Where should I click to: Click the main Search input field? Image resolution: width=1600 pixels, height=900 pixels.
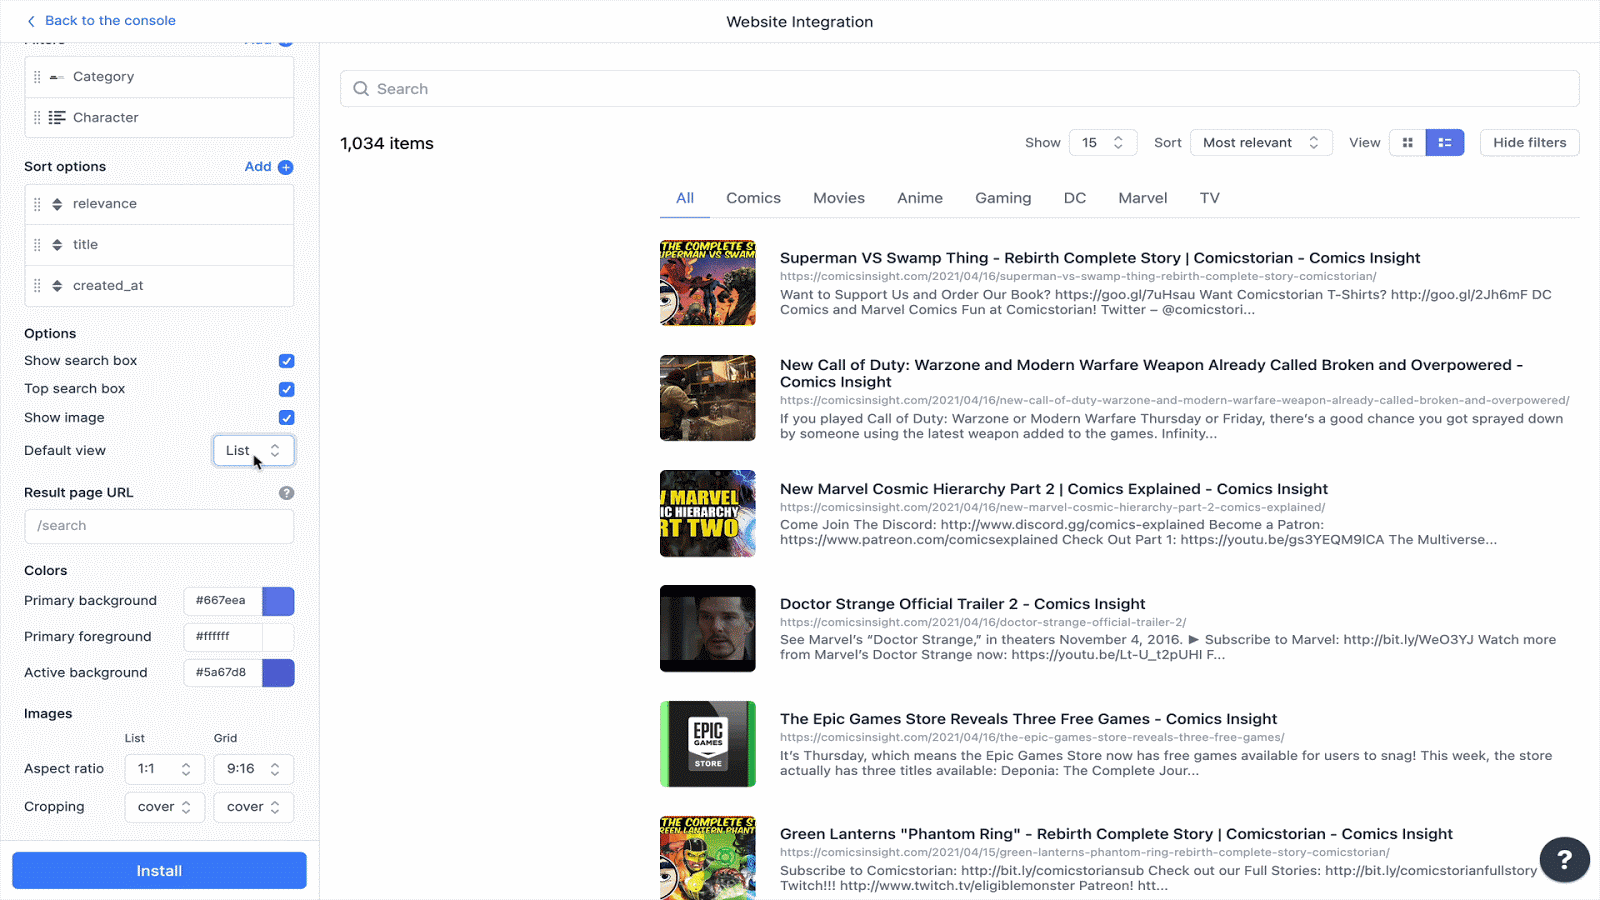click(x=960, y=89)
